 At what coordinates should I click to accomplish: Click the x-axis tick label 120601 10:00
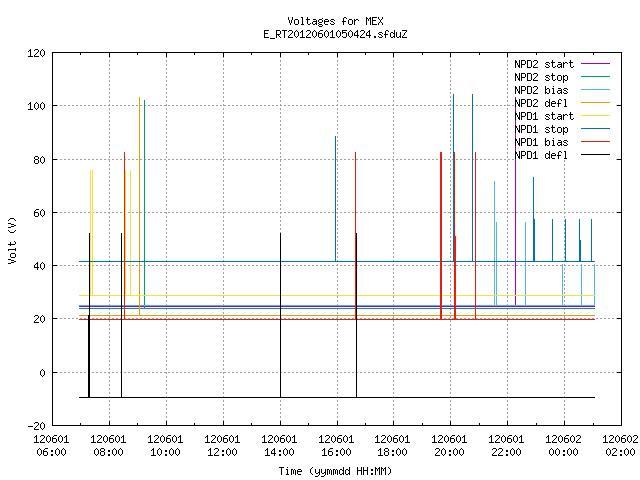(x=165, y=446)
